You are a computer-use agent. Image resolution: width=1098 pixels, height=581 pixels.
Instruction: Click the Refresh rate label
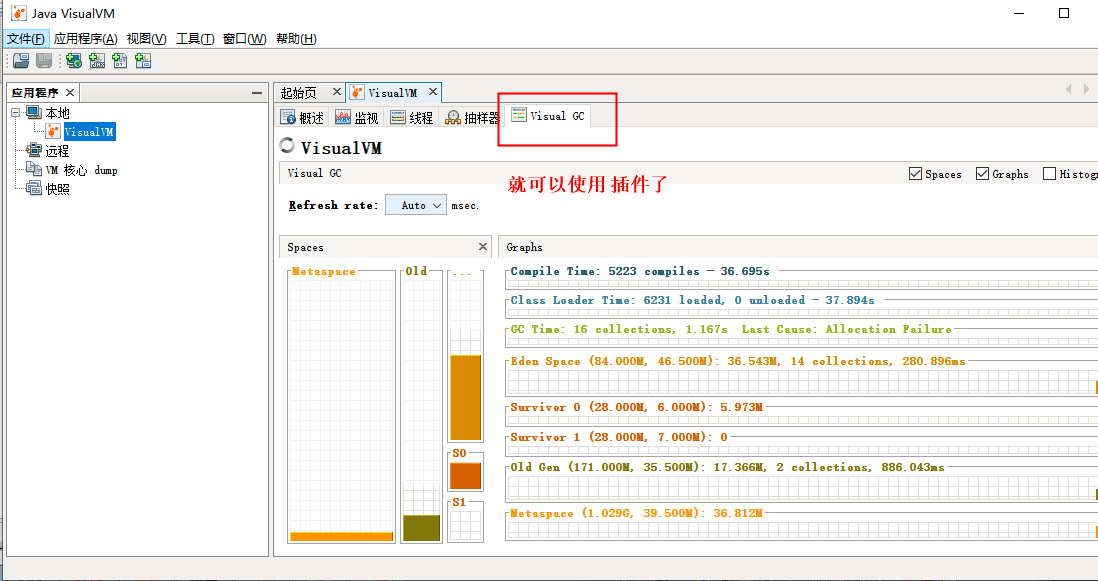click(333, 205)
